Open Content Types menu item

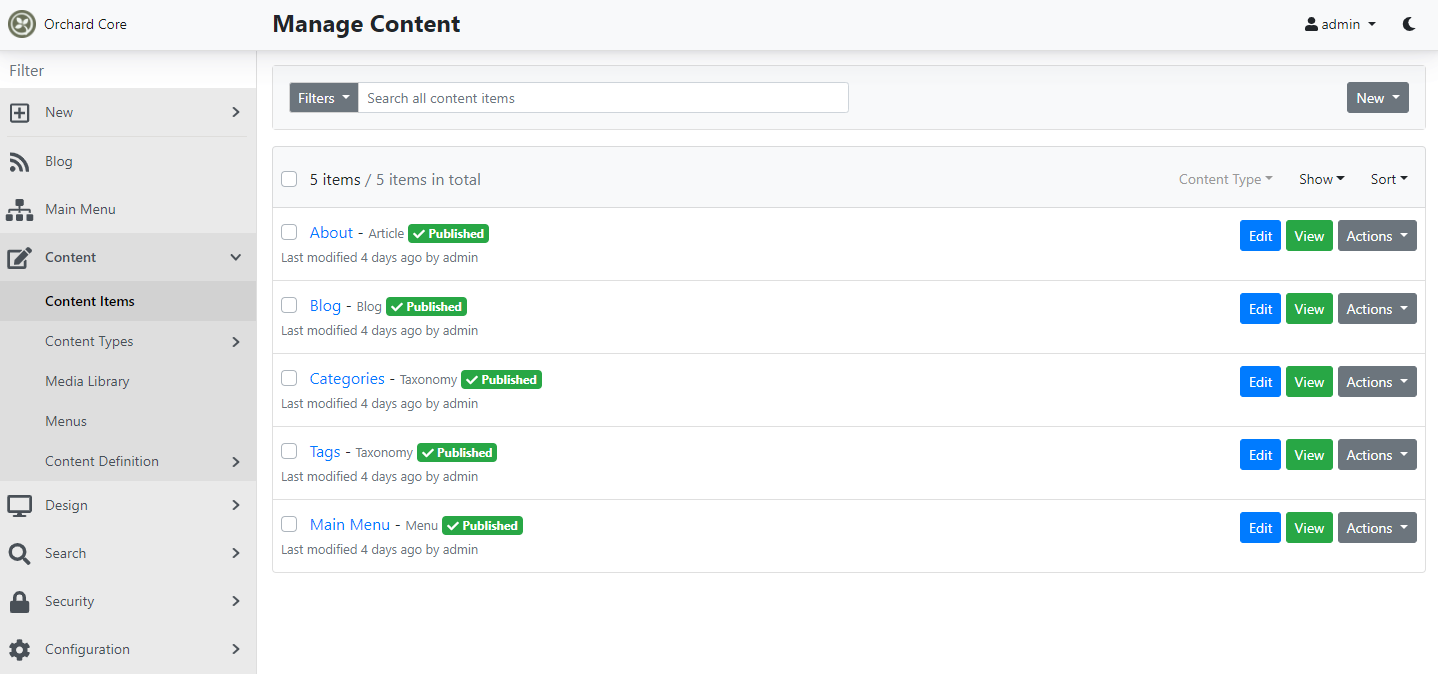click(x=128, y=341)
